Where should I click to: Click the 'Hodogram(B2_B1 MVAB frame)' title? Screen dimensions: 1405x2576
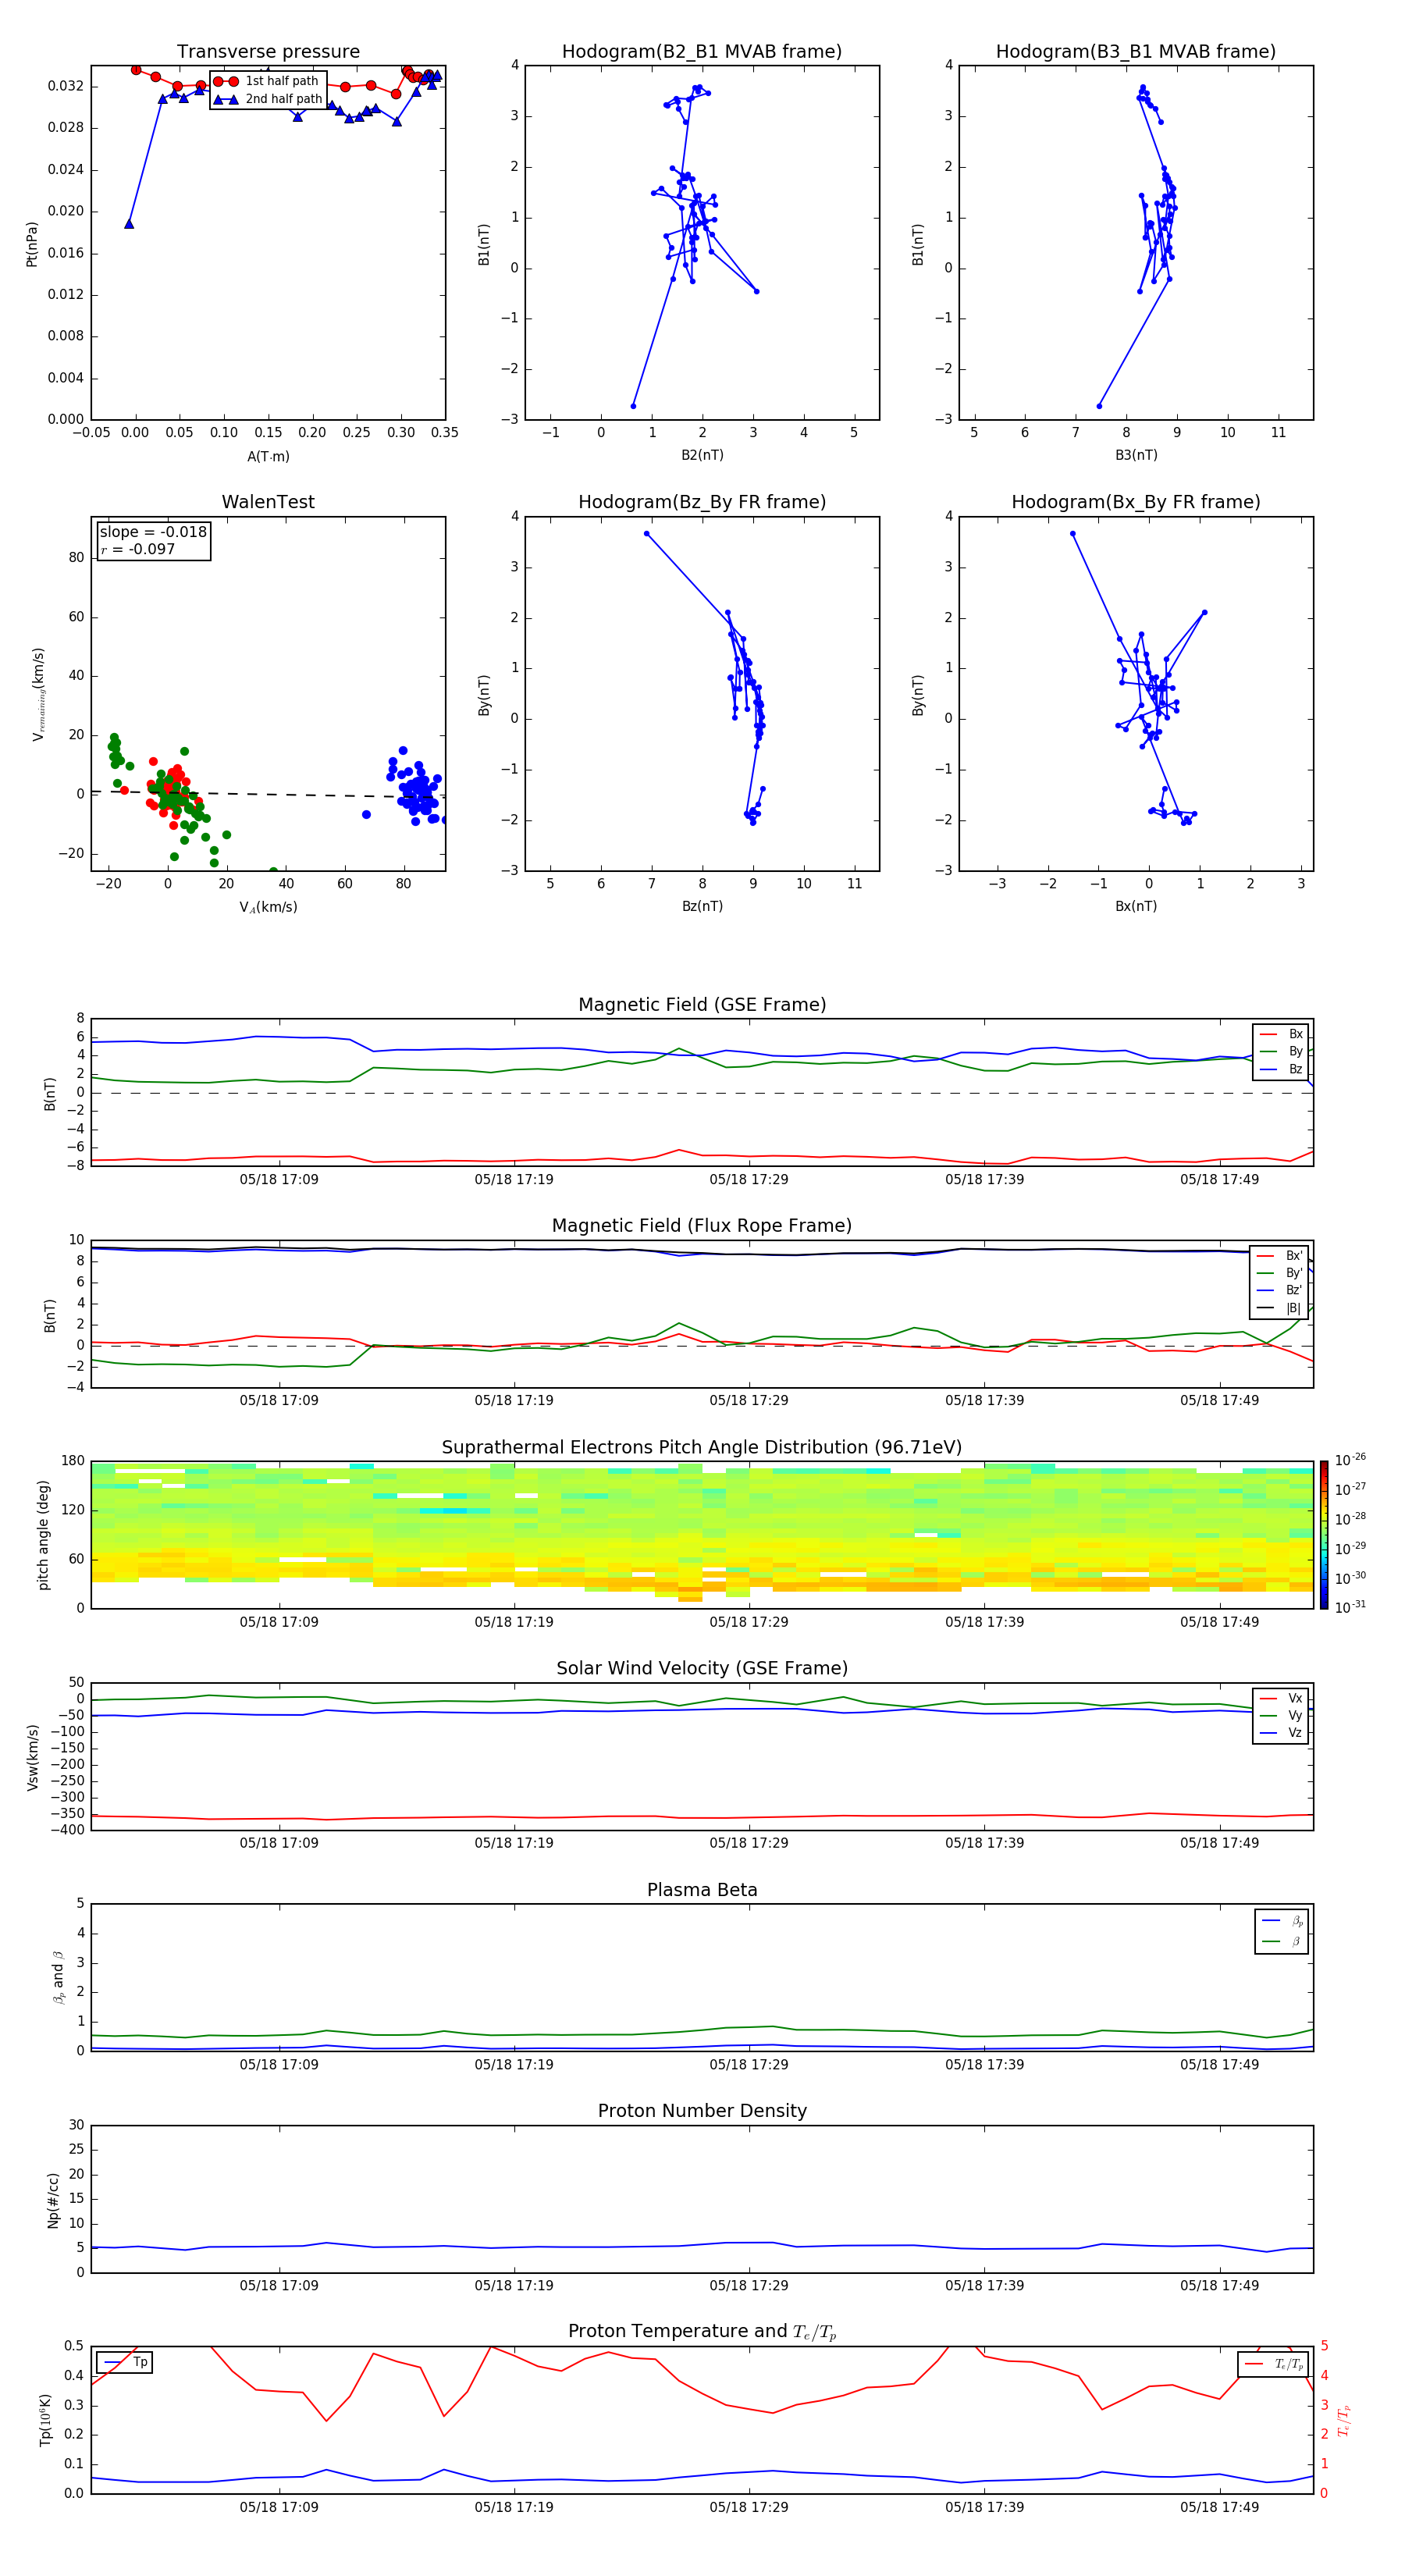[x=702, y=52]
